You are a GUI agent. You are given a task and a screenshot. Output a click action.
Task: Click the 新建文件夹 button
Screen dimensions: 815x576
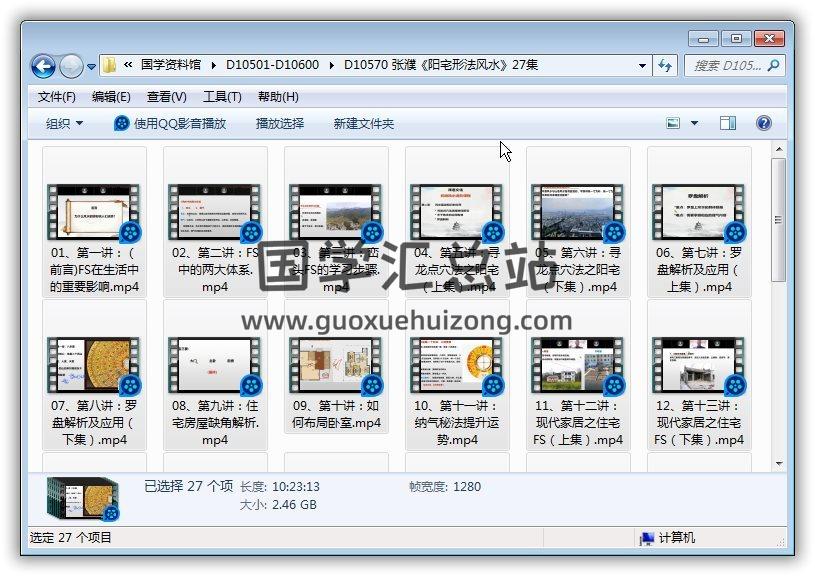point(364,123)
